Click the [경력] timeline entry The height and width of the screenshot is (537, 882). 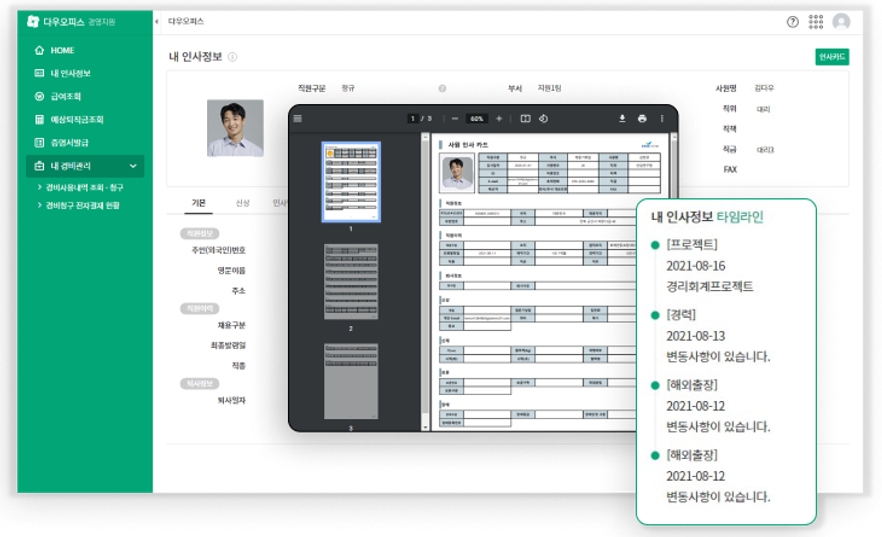pyautogui.click(x=681, y=315)
